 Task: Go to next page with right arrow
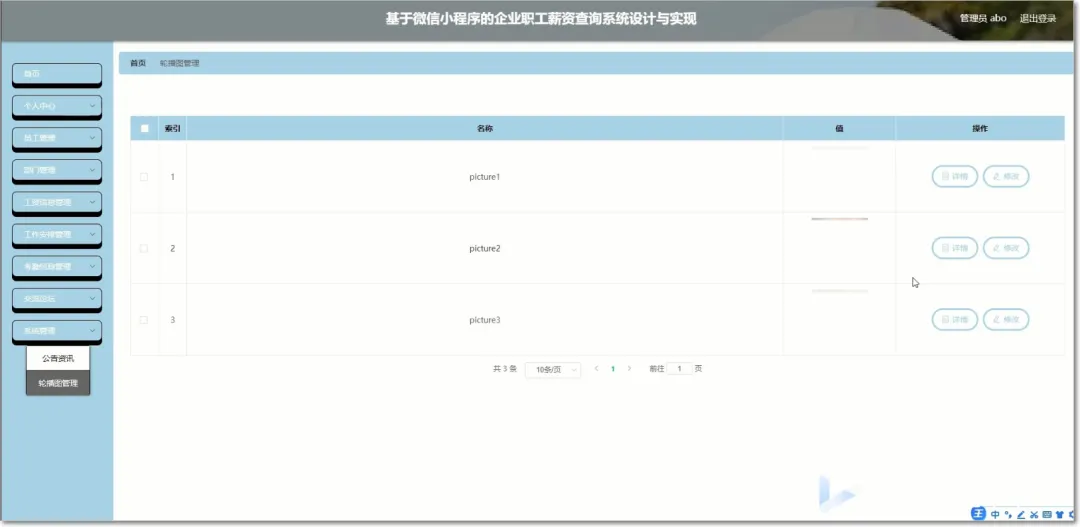pos(629,369)
